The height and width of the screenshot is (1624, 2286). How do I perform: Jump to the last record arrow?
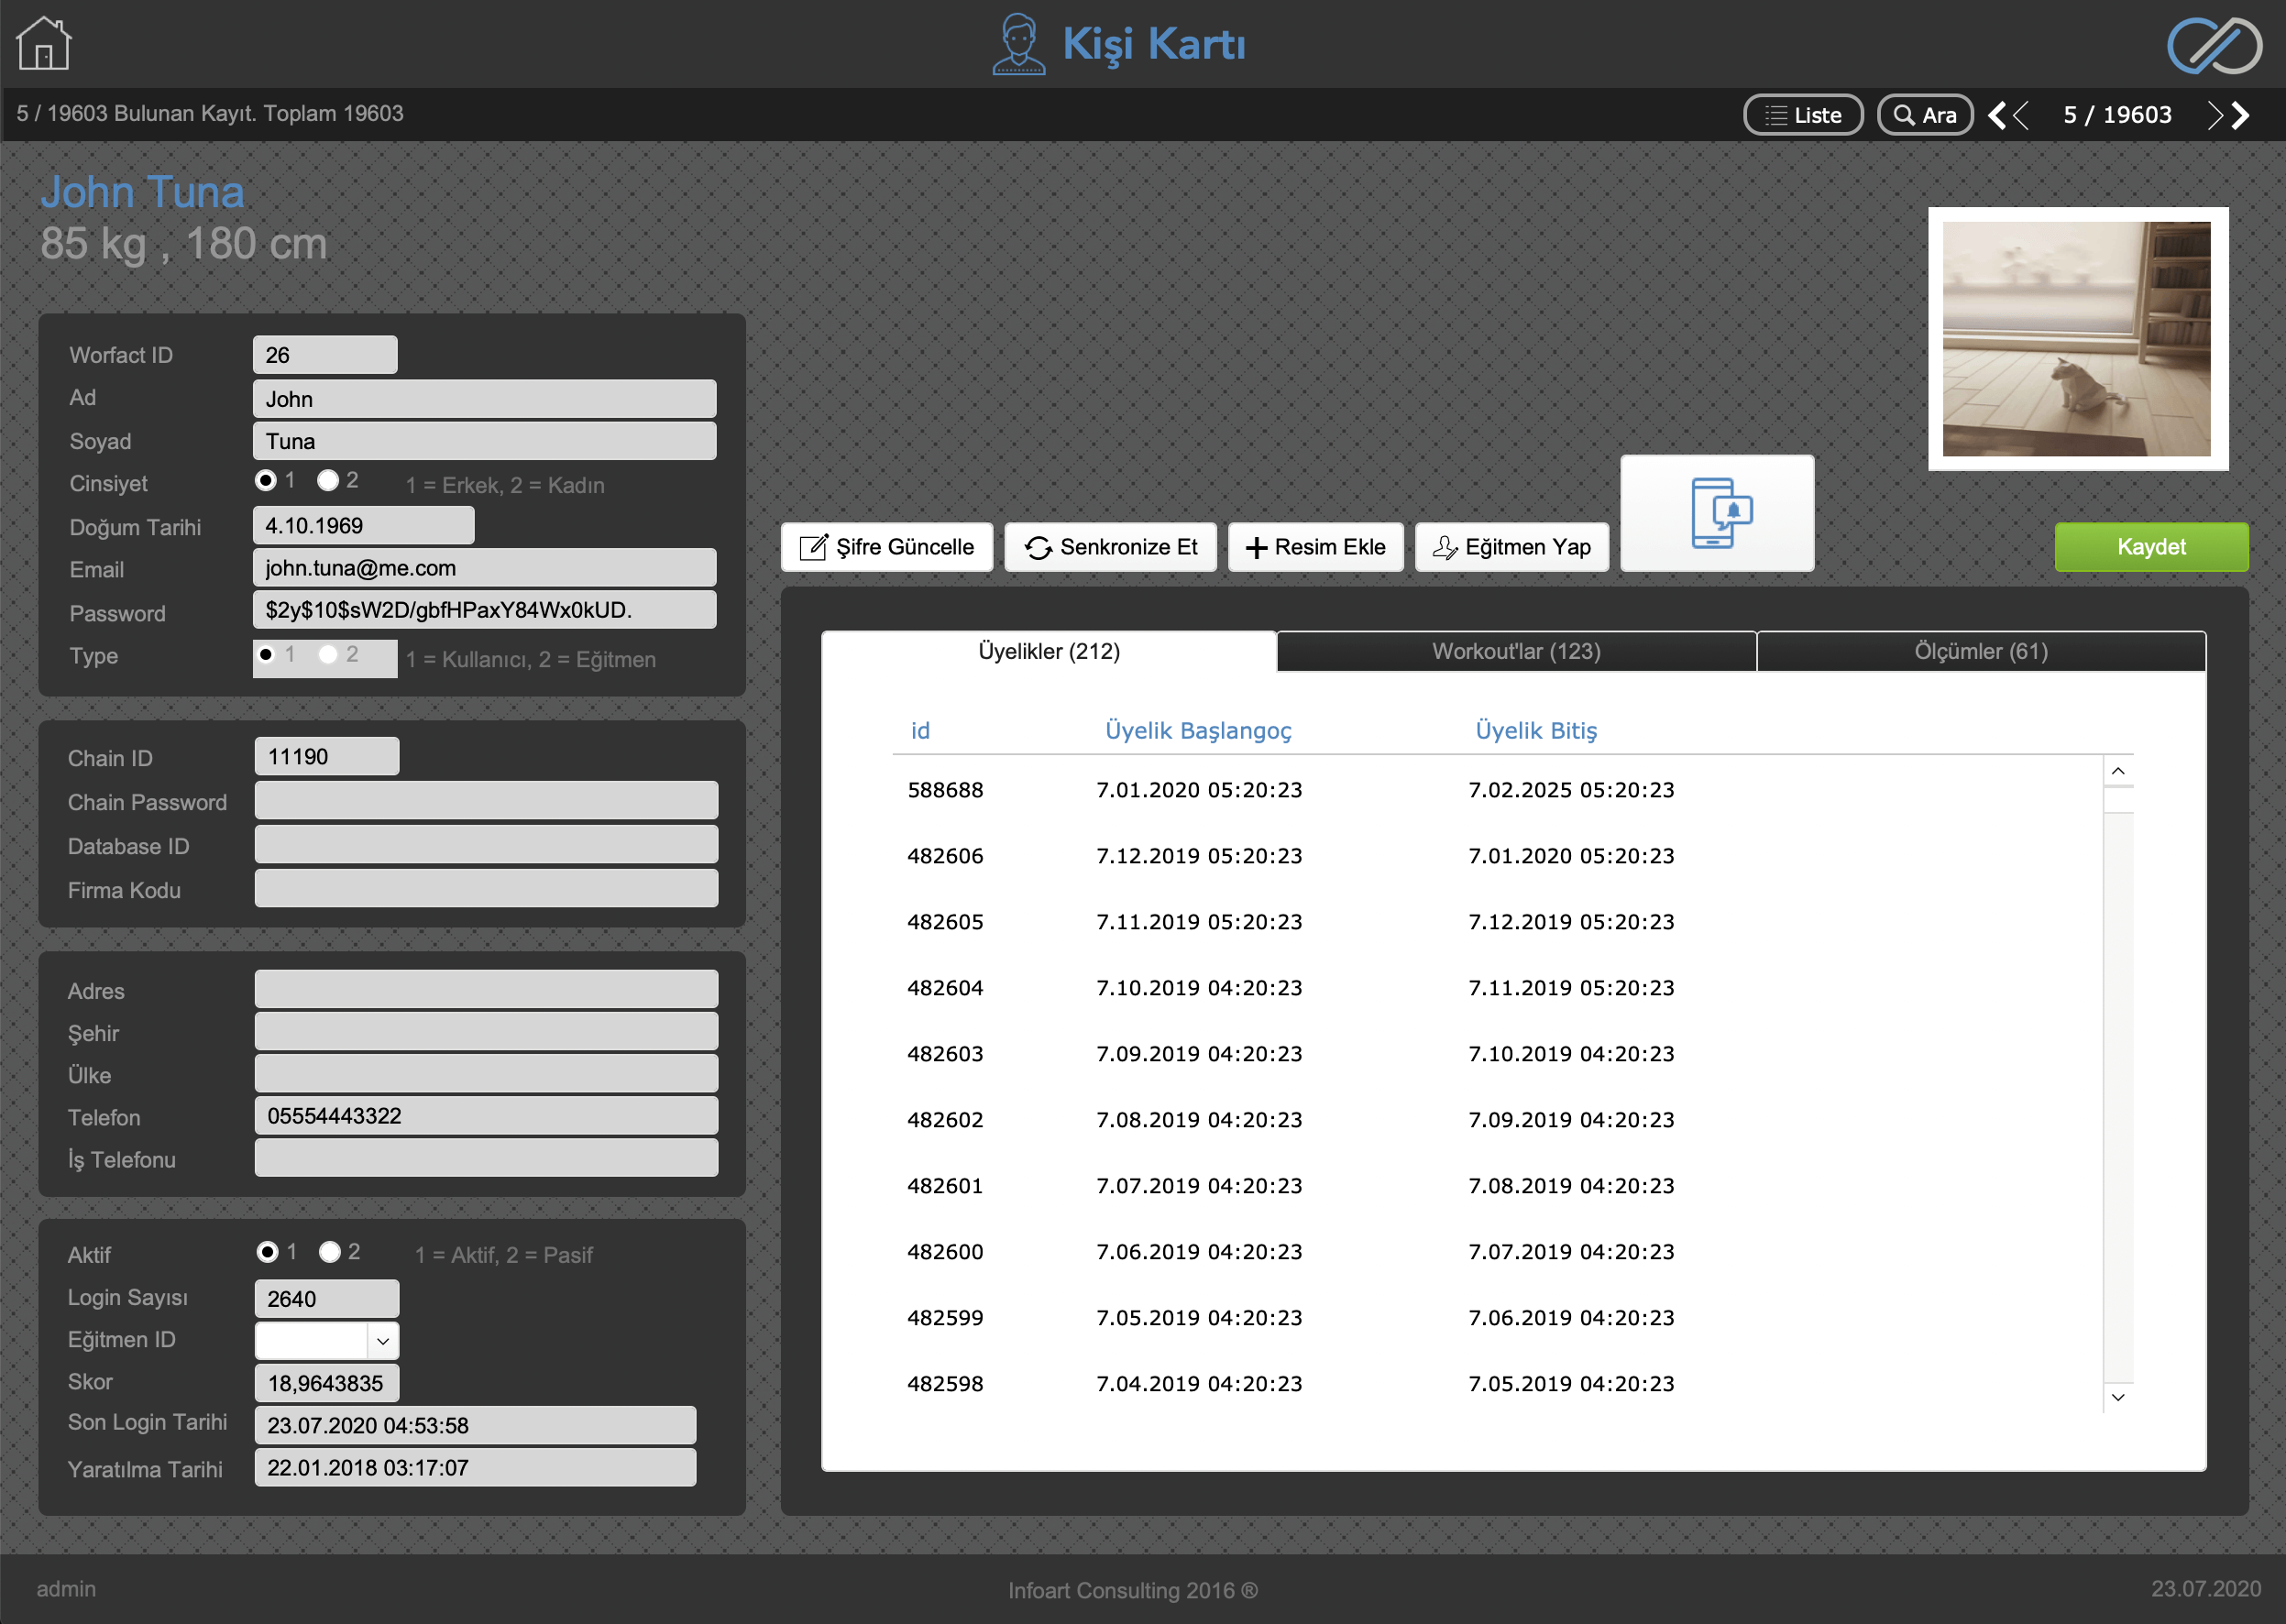tap(2241, 116)
